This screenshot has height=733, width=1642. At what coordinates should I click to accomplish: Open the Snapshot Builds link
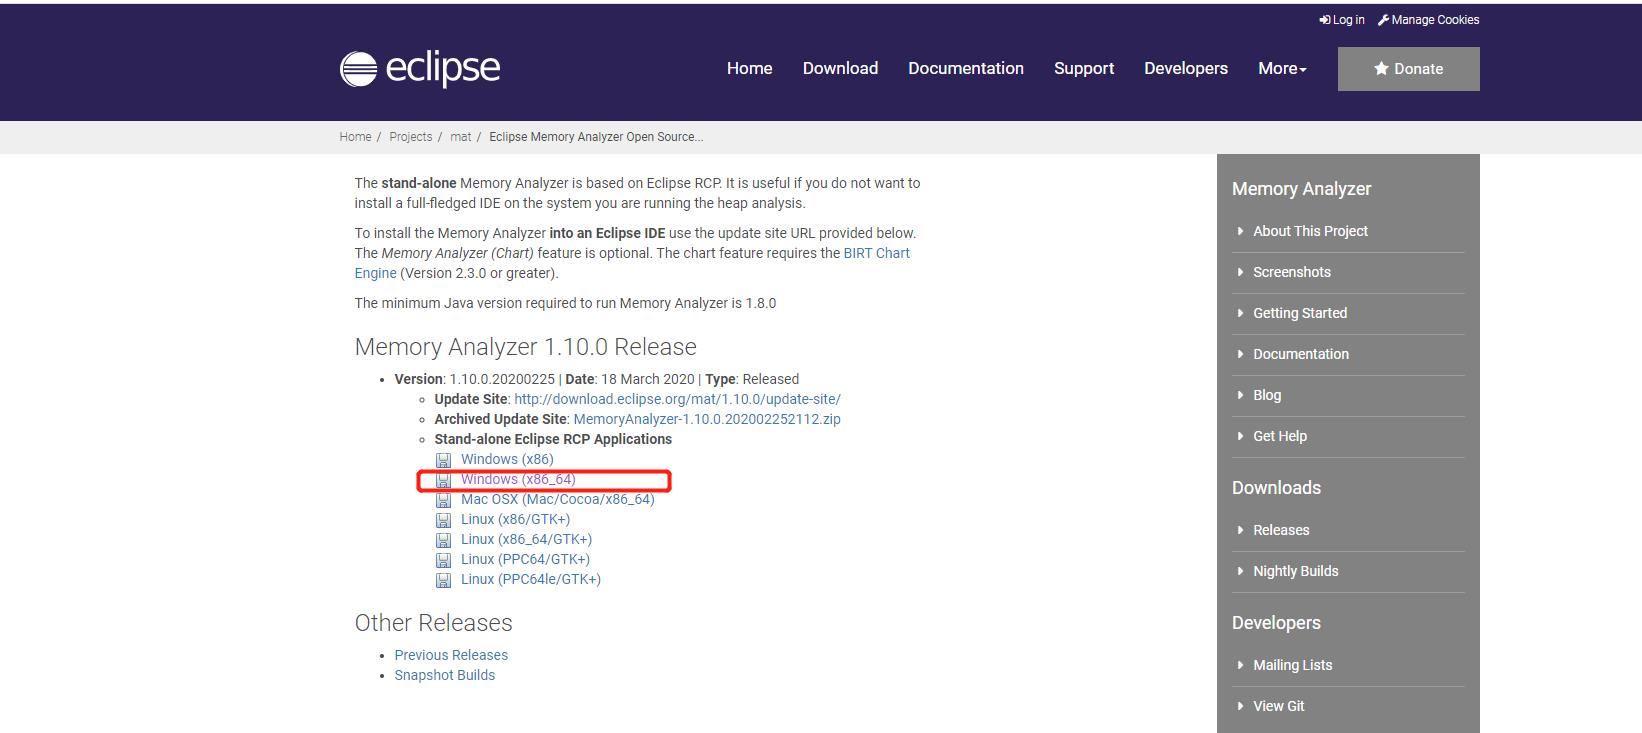click(x=445, y=675)
